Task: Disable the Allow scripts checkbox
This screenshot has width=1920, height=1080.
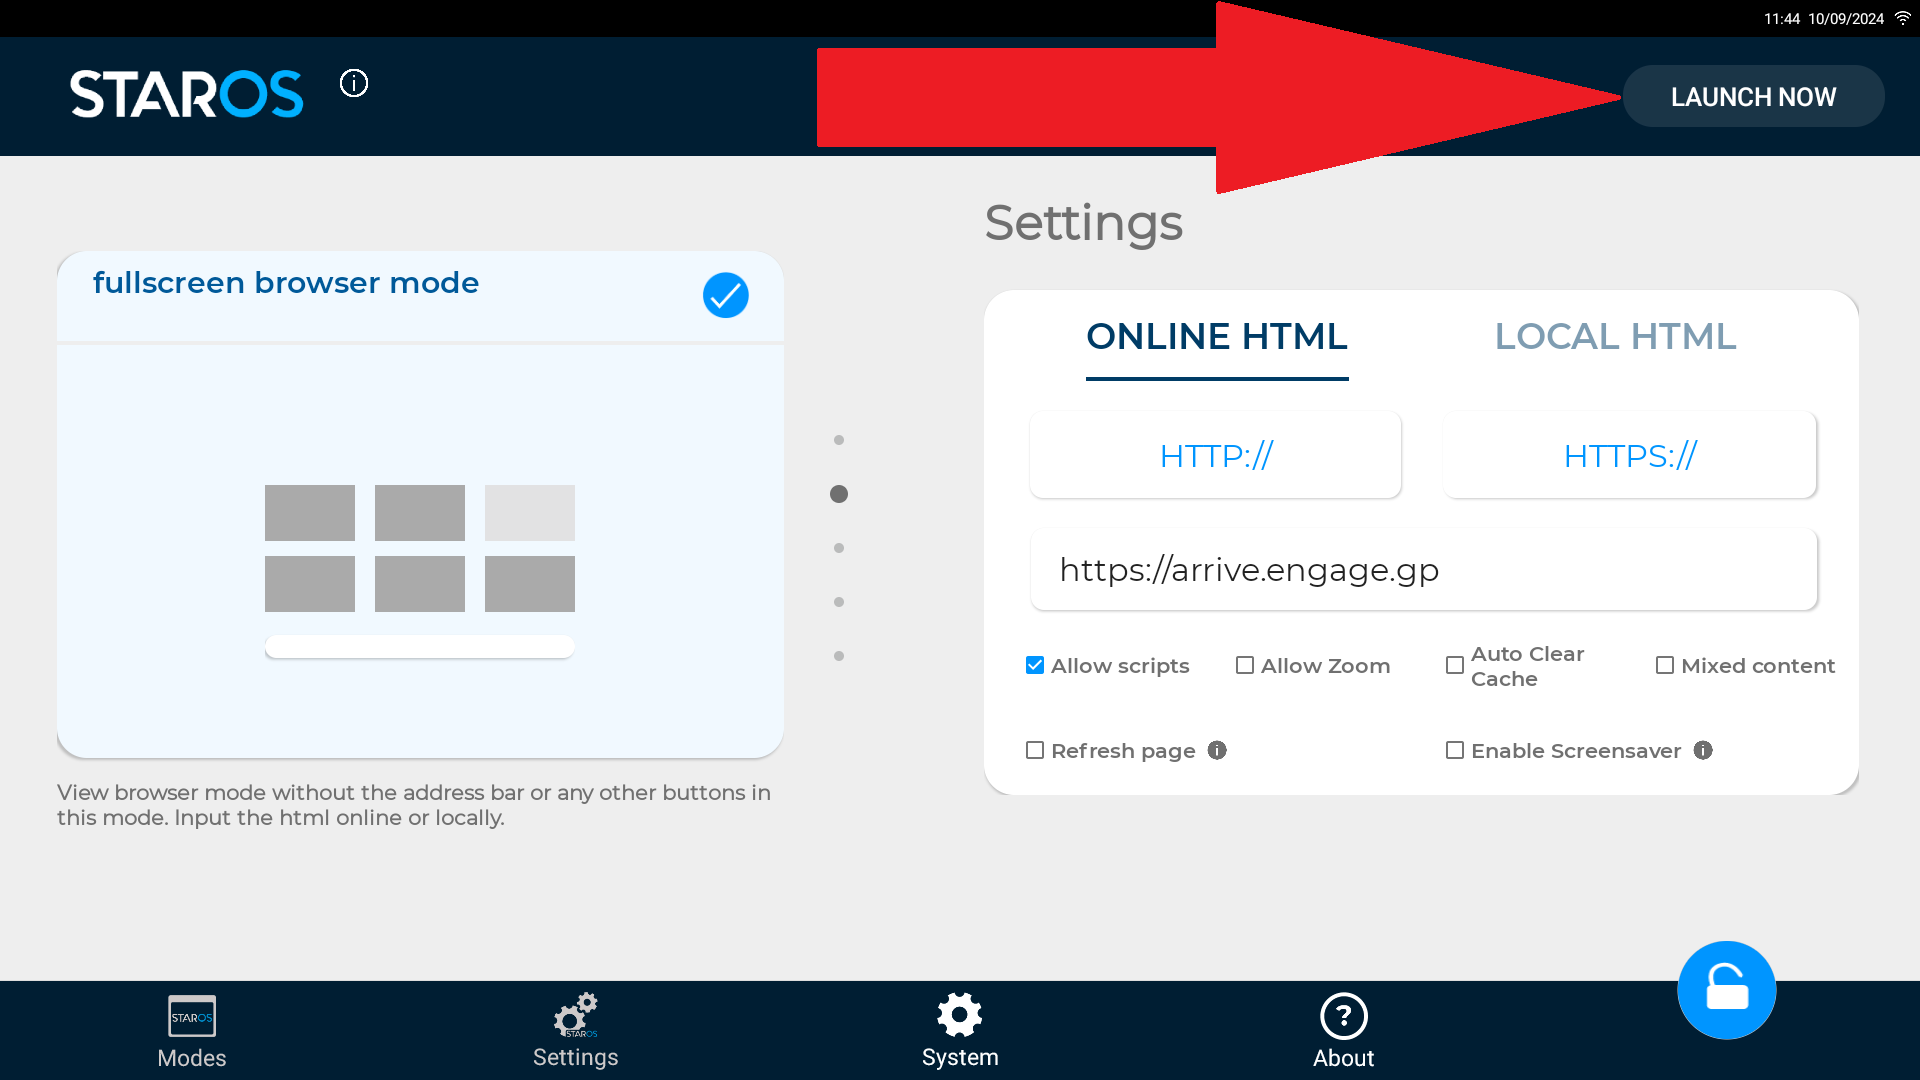Action: tap(1035, 665)
